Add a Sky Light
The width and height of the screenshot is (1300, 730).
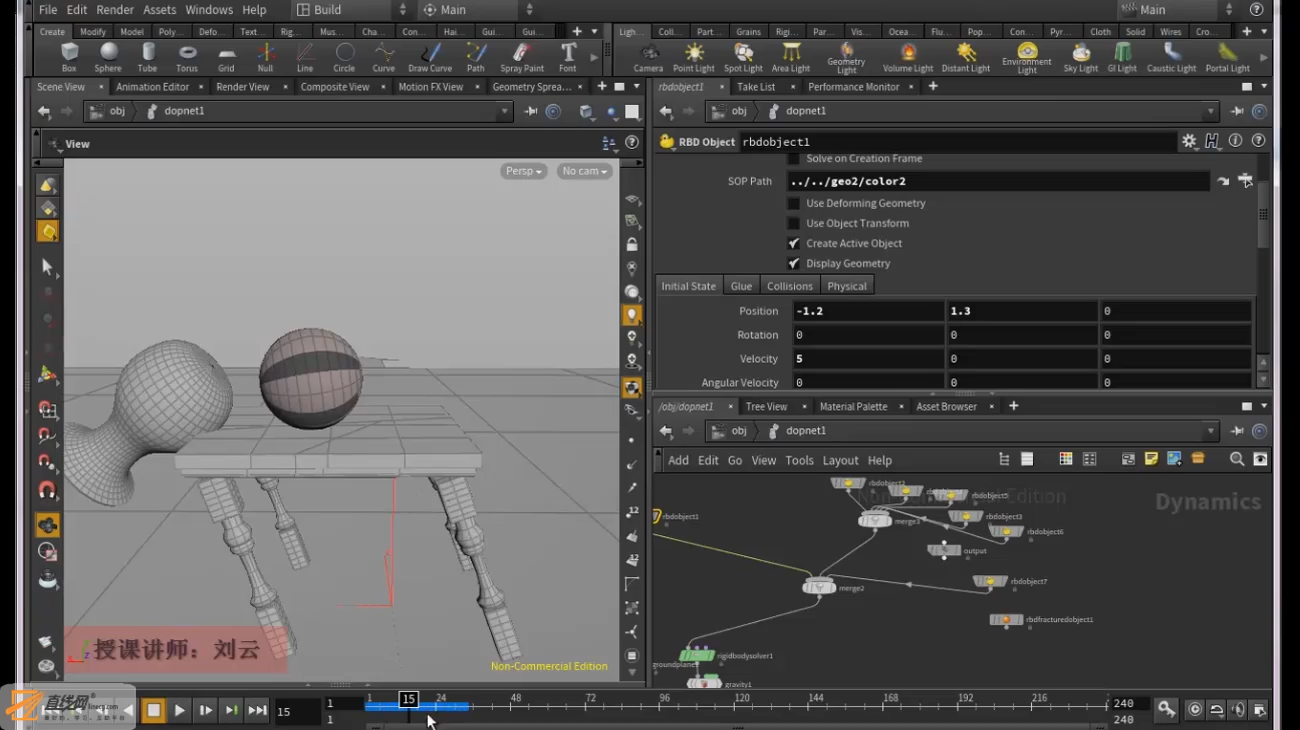pyautogui.click(x=1081, y=57)
